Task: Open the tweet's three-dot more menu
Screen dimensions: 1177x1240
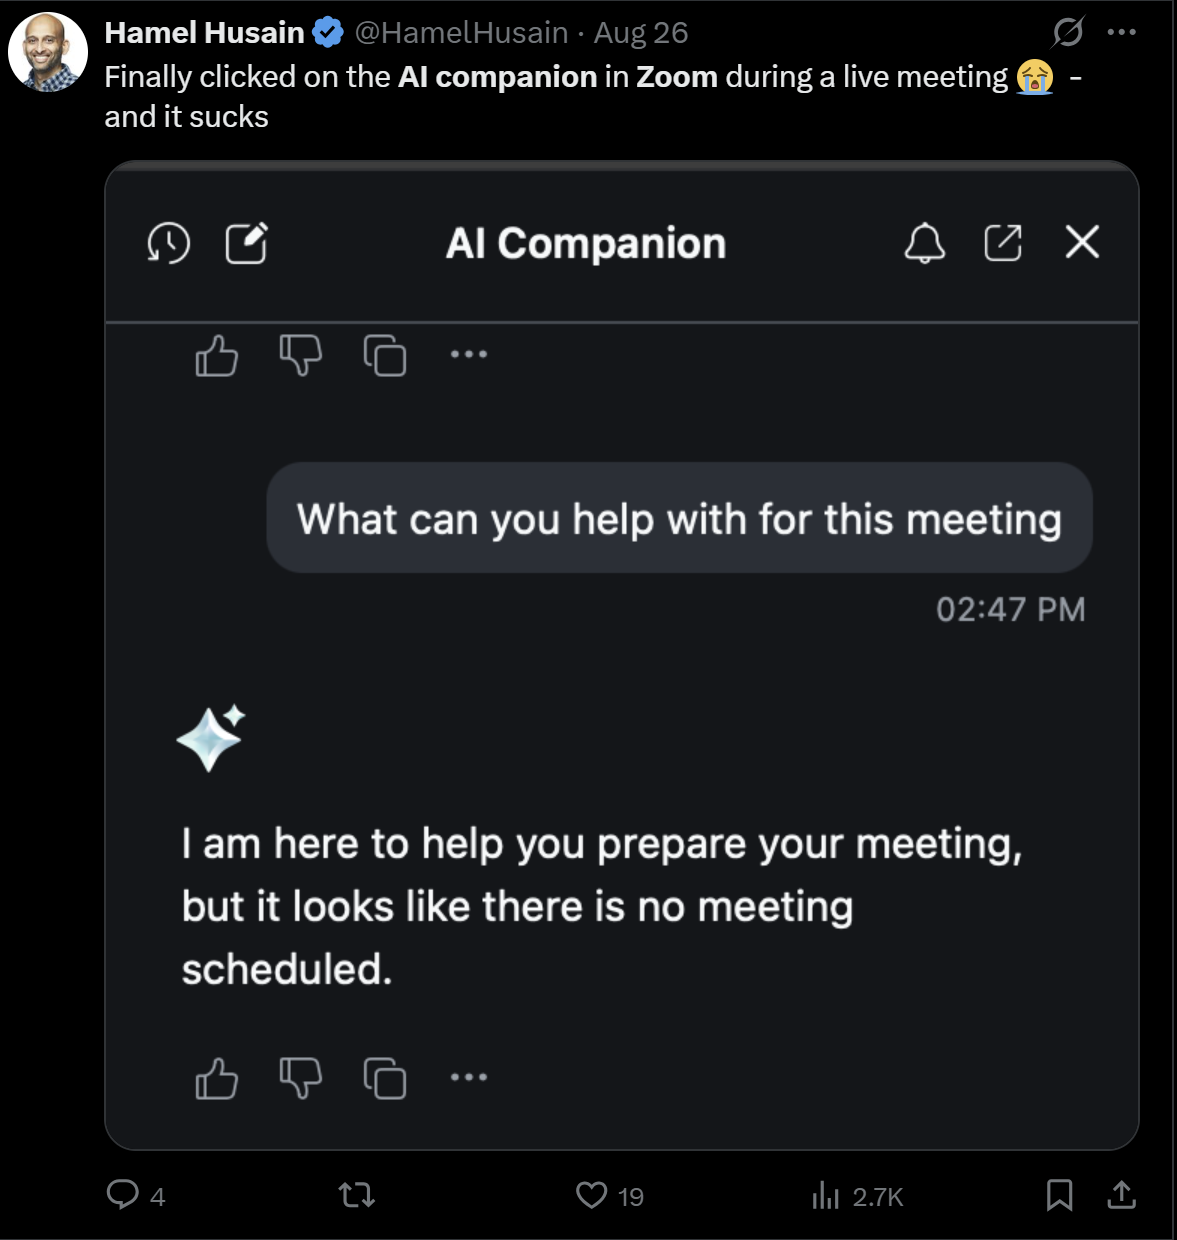Action: point(1122,33)
